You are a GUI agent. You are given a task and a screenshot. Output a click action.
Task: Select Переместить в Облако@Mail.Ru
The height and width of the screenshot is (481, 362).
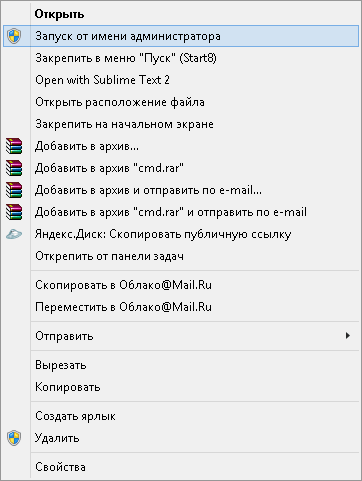click(x=181, y=307)
